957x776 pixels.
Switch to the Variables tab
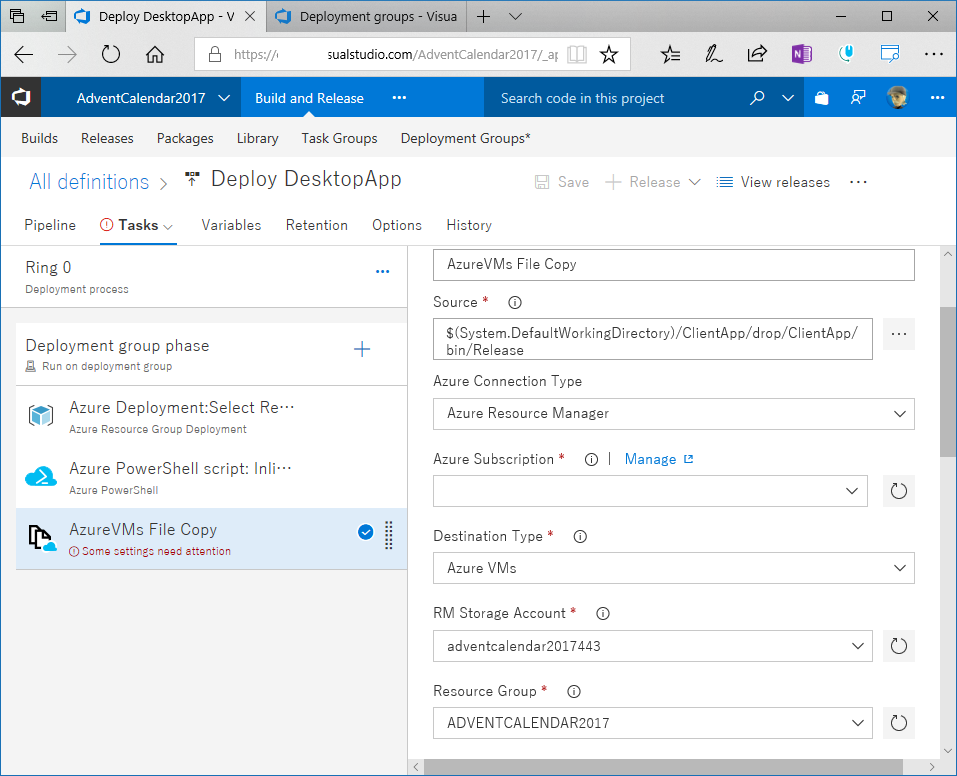[x=231, y=225]
